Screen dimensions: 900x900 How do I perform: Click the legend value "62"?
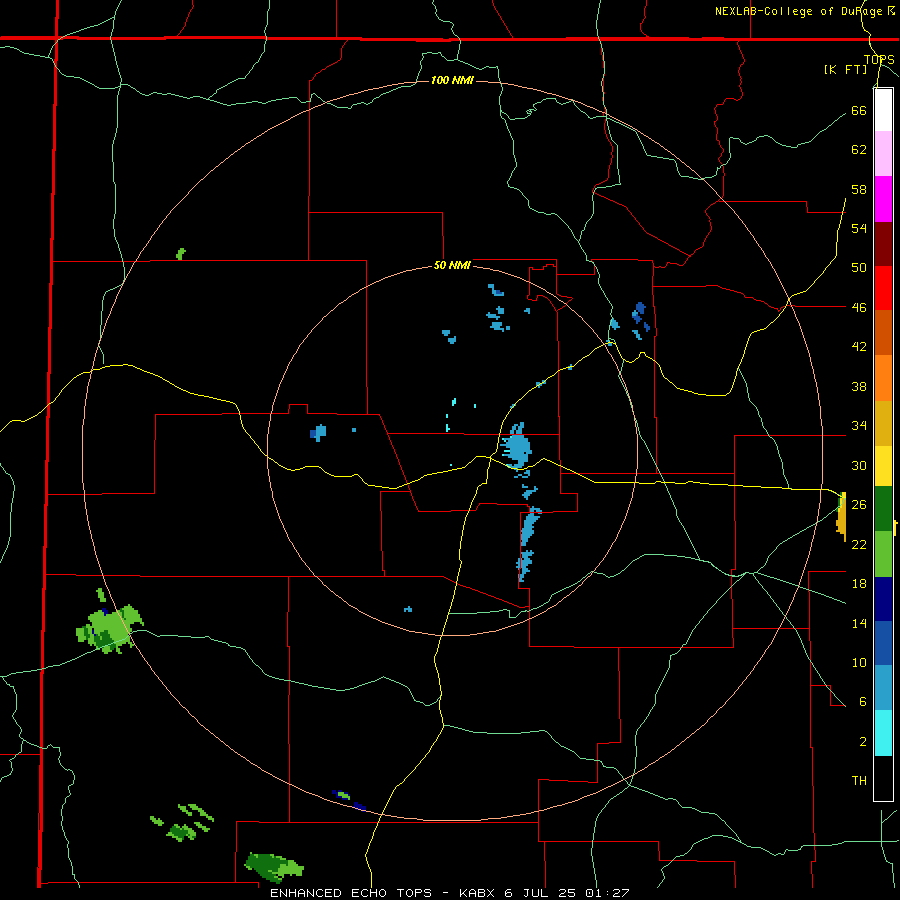pyautogui.click(x=859, y=149)
